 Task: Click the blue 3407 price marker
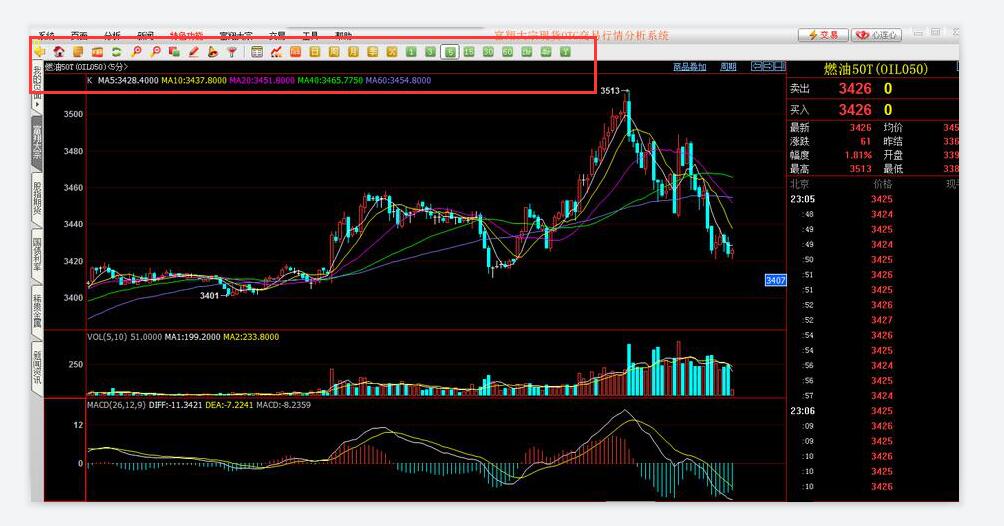point(775,280)
